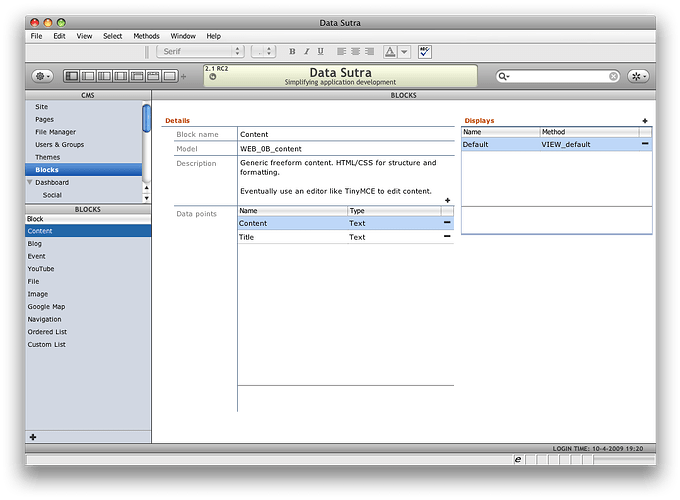Open the Window menu

[x=183, y=36]
